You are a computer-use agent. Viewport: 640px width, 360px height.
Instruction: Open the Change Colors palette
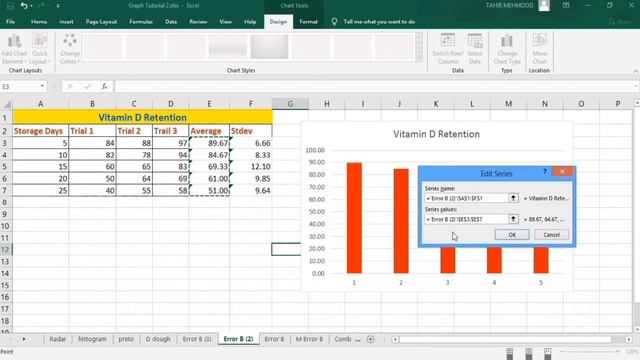tap(70, 49)
